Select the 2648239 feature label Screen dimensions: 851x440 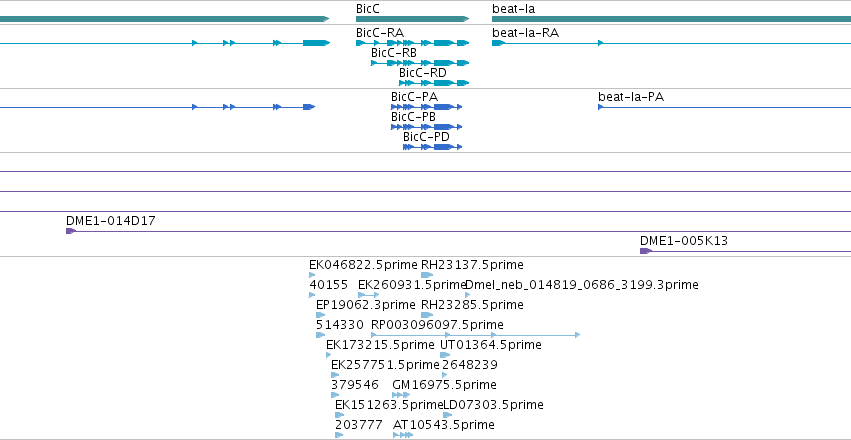tap(470, 365)
